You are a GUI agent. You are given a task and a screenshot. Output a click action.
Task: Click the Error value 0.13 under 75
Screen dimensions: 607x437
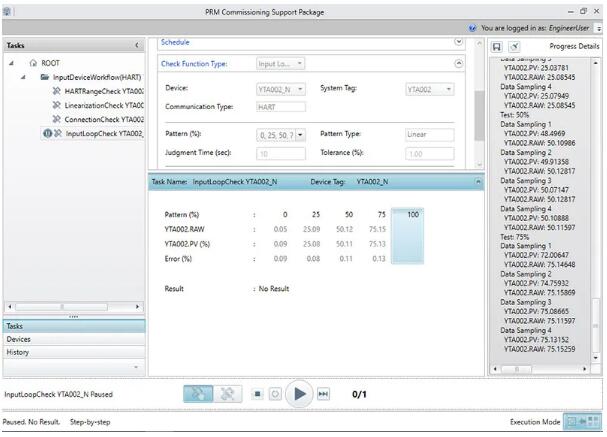[379, 259]
